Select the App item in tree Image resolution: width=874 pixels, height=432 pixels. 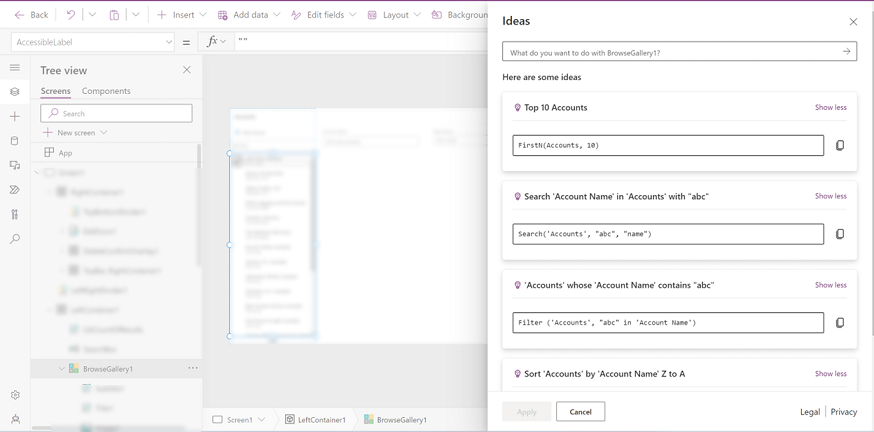[x=65, y=153]
